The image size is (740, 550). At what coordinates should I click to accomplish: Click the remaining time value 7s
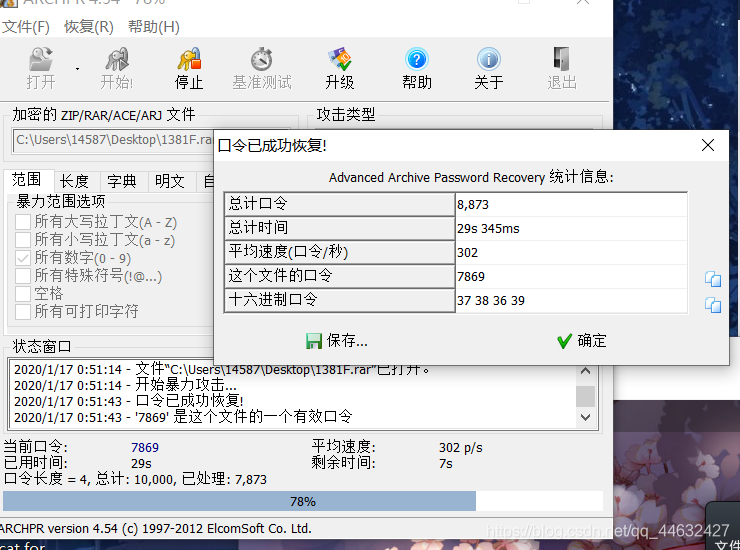tap(446, 464)
